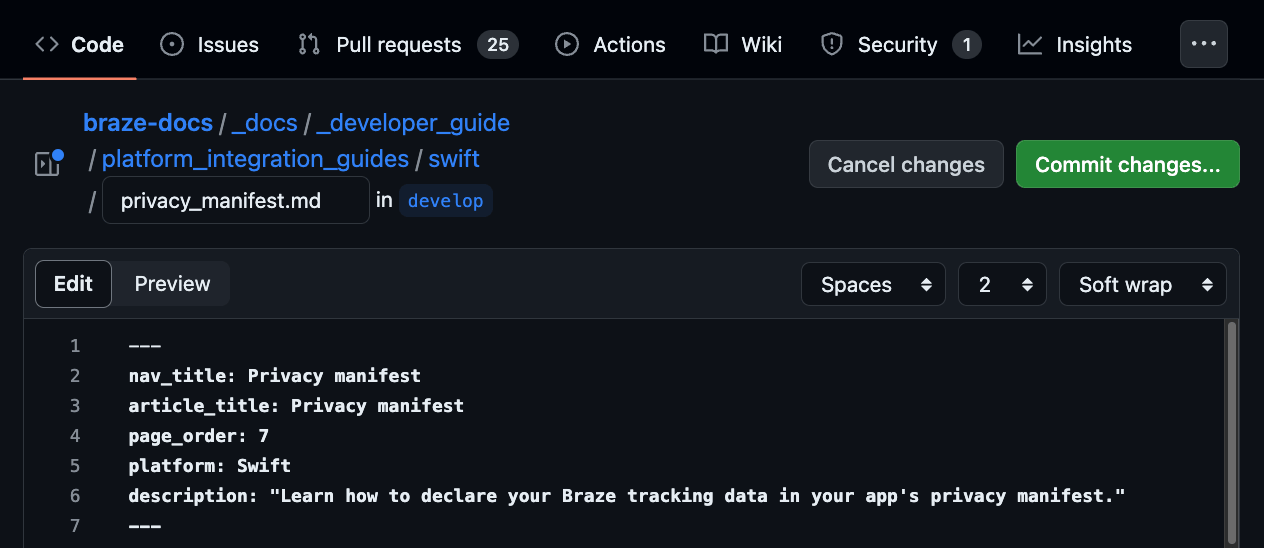Go to braze-docs repository root link
Viewport: 1264px width, 548px height.
[148, 123]
